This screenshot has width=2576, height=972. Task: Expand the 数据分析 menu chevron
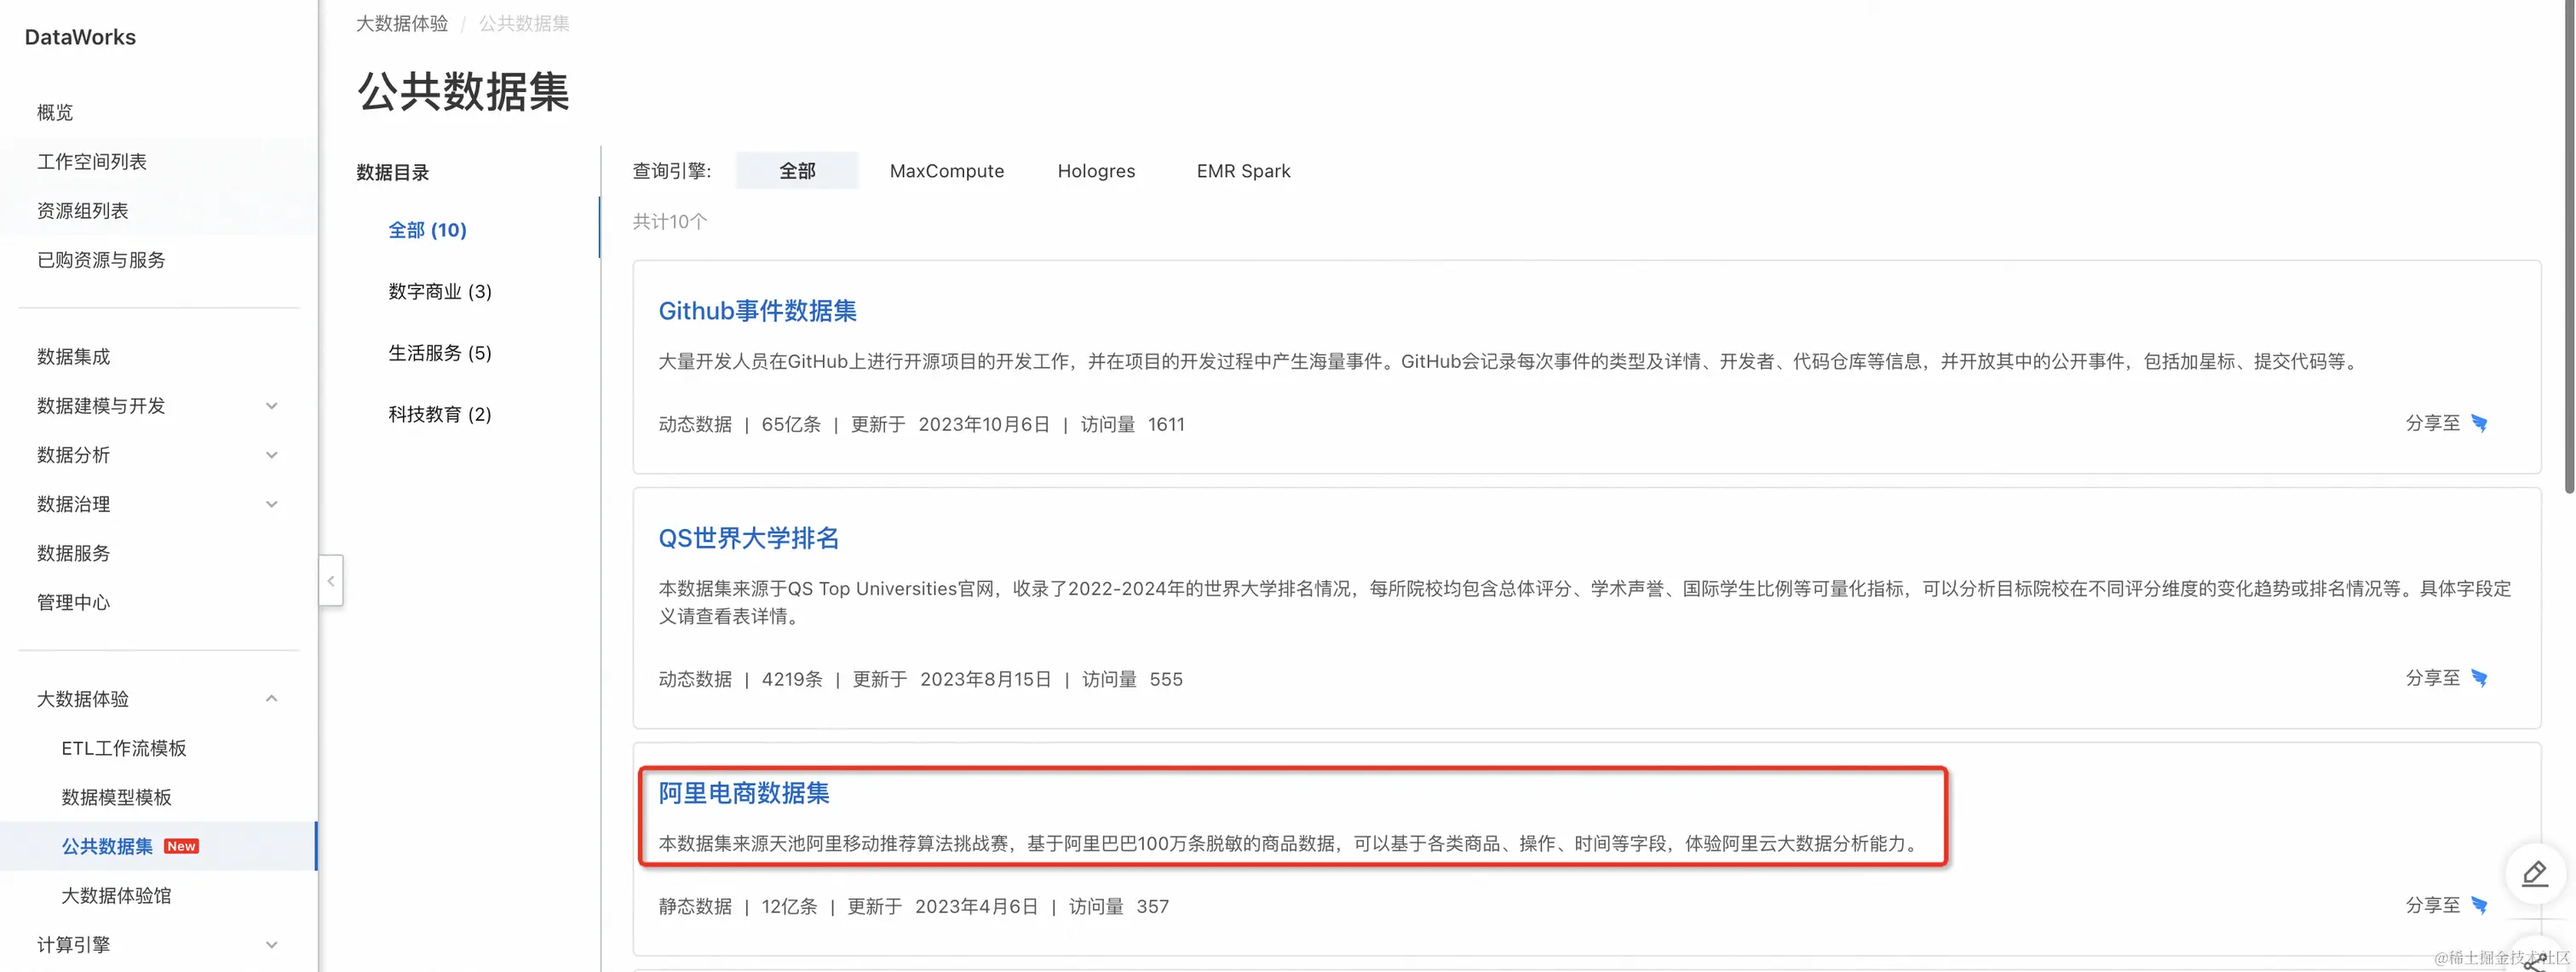pyautogui.click(x=271, y=455)
